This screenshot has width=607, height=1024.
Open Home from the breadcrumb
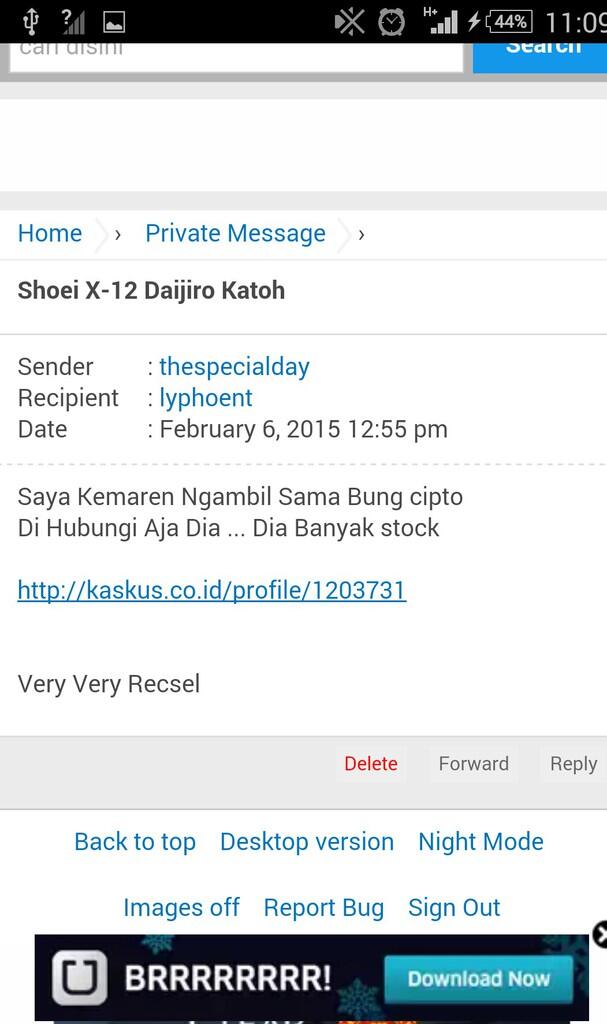(x=49, y=233)
